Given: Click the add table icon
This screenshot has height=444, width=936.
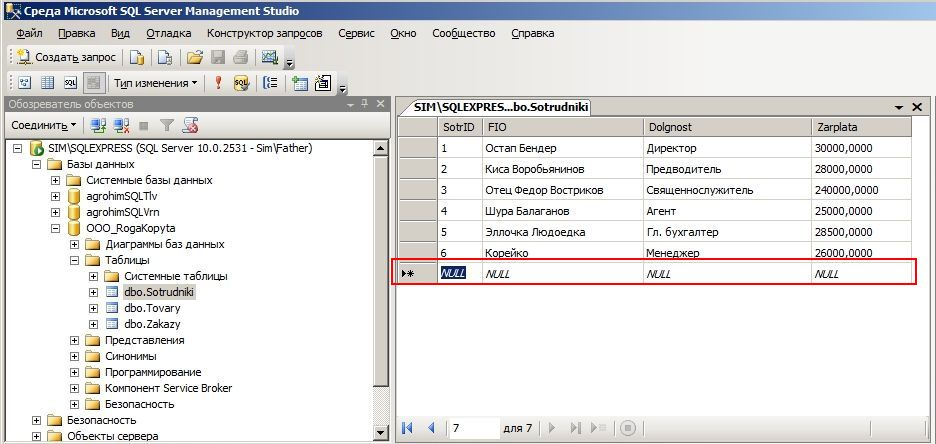Looking at the screenshot, I should (300, 83).
